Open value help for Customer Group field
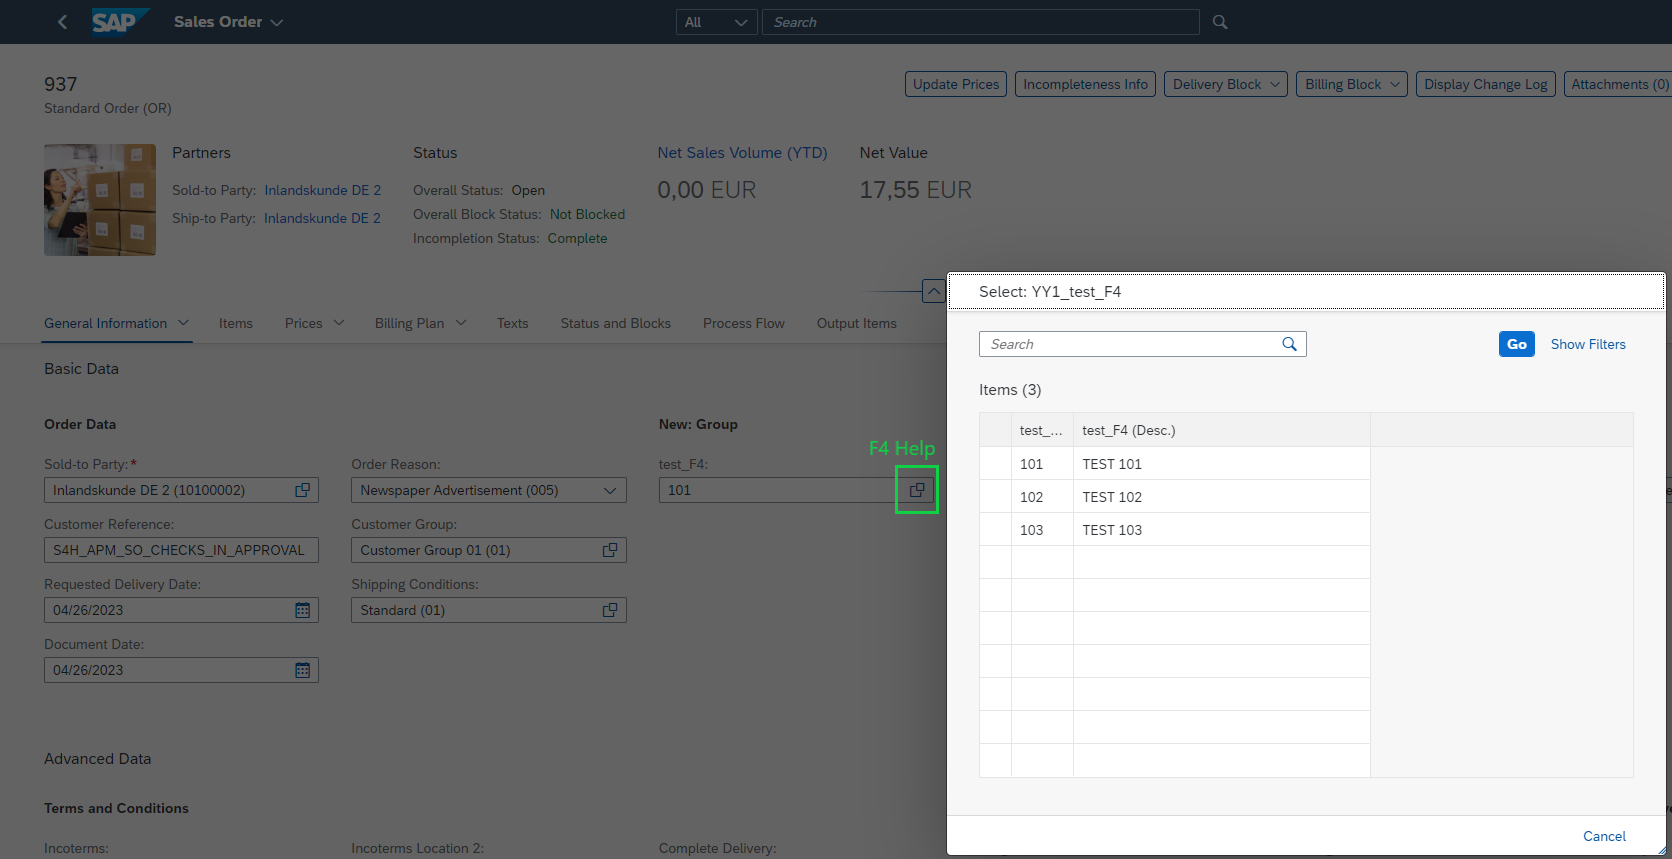Screen dimensions: 1672x859 coord(610,550)
